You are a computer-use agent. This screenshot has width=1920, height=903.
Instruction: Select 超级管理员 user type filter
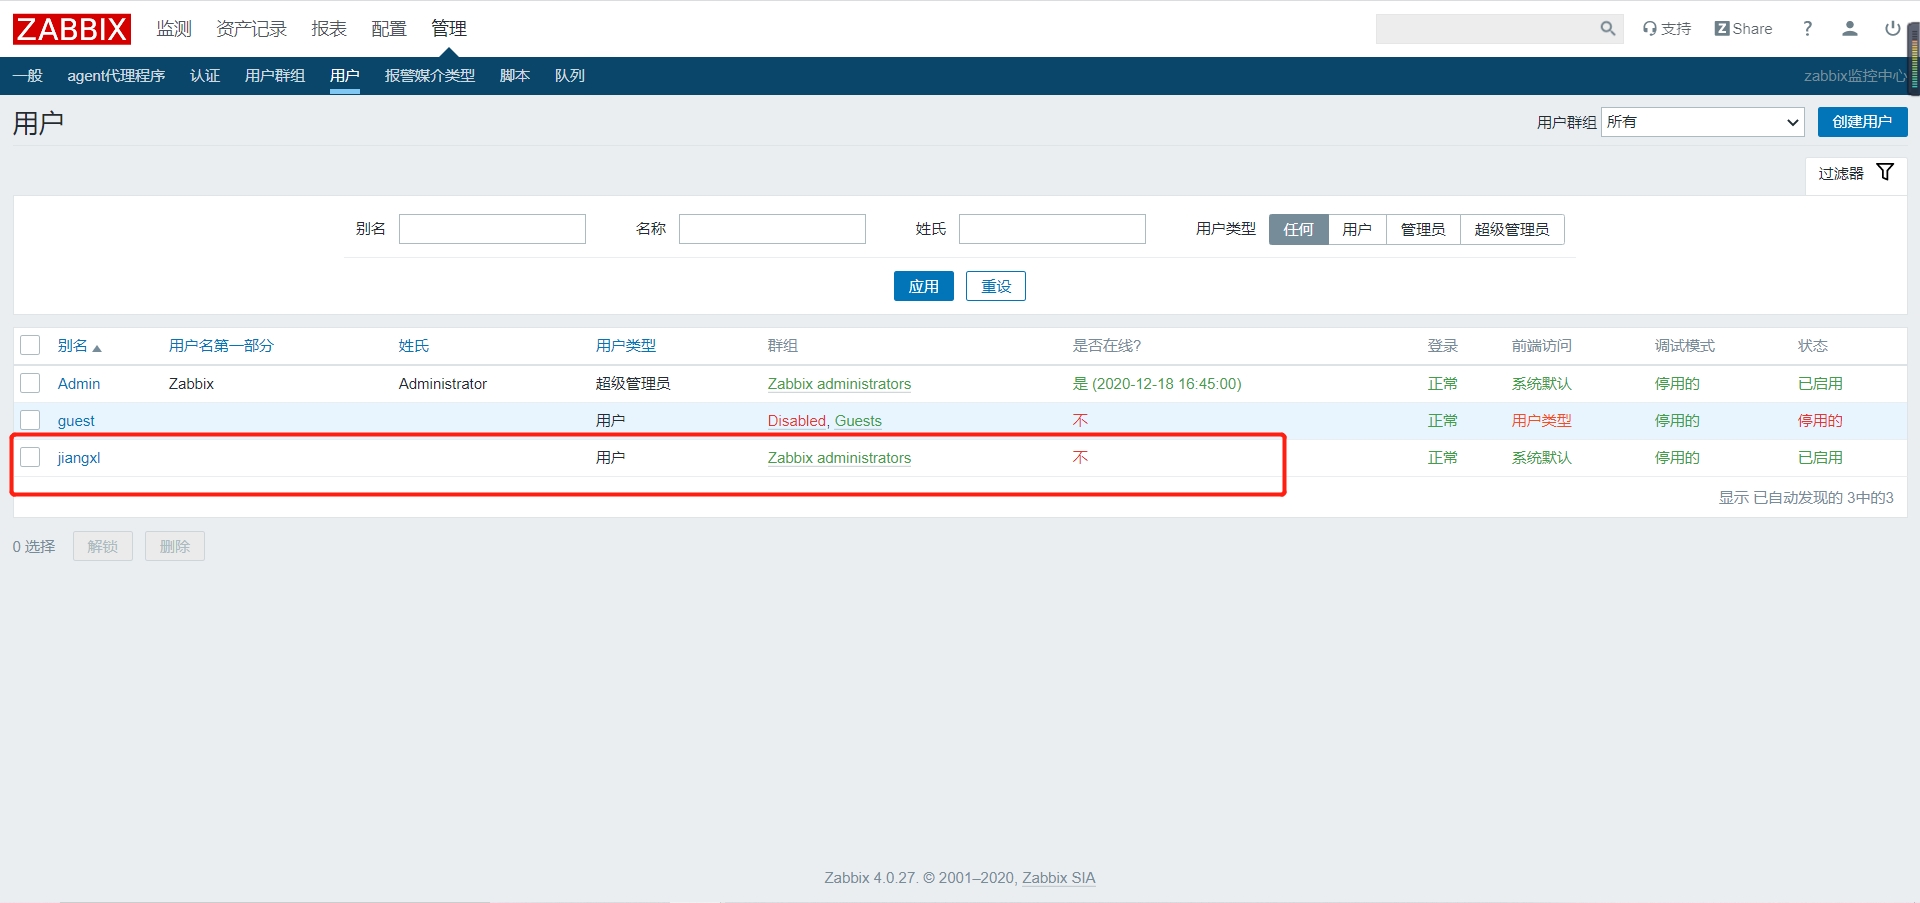pos(1512,229)
